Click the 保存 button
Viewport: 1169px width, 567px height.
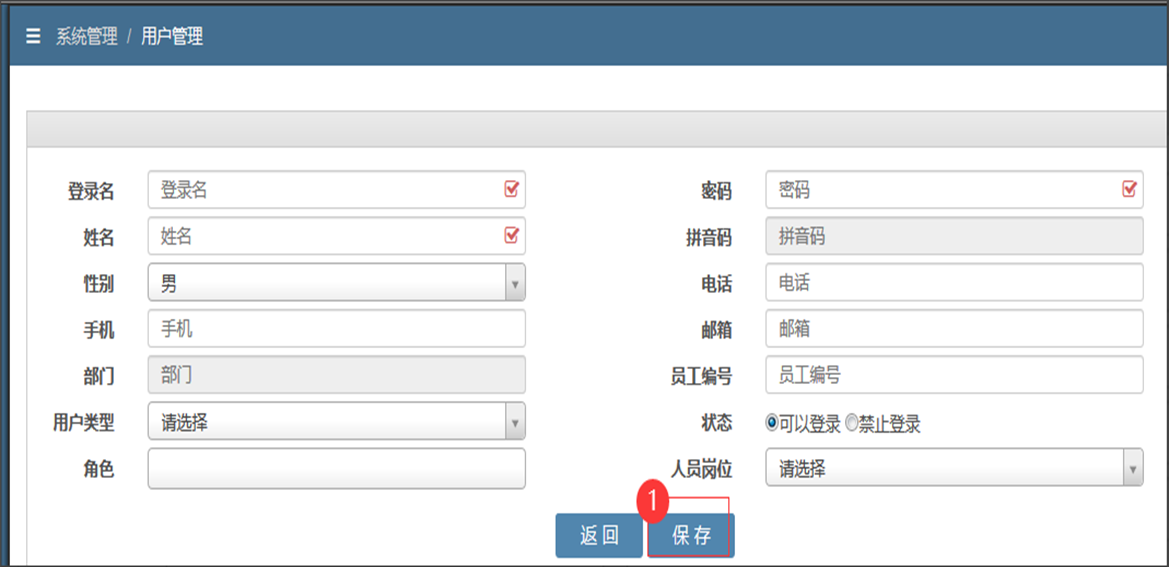pos(691,536)
